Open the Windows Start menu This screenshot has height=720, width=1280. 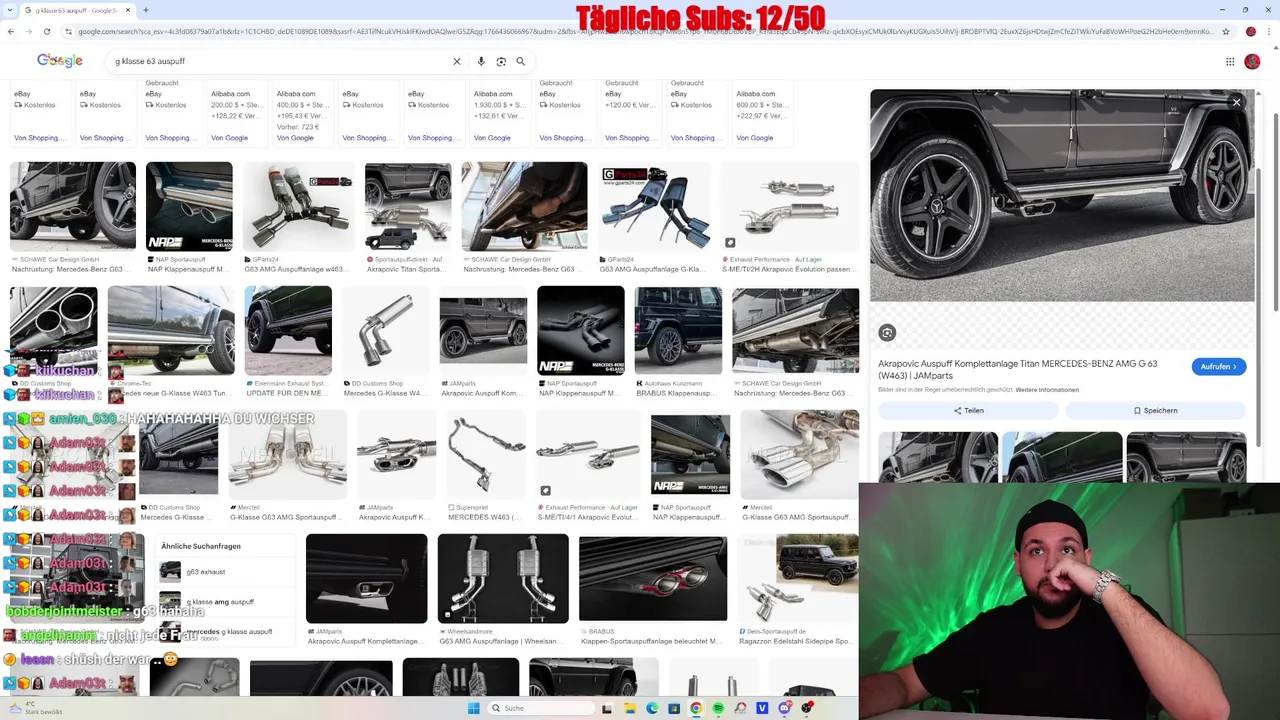coord(473,708)
